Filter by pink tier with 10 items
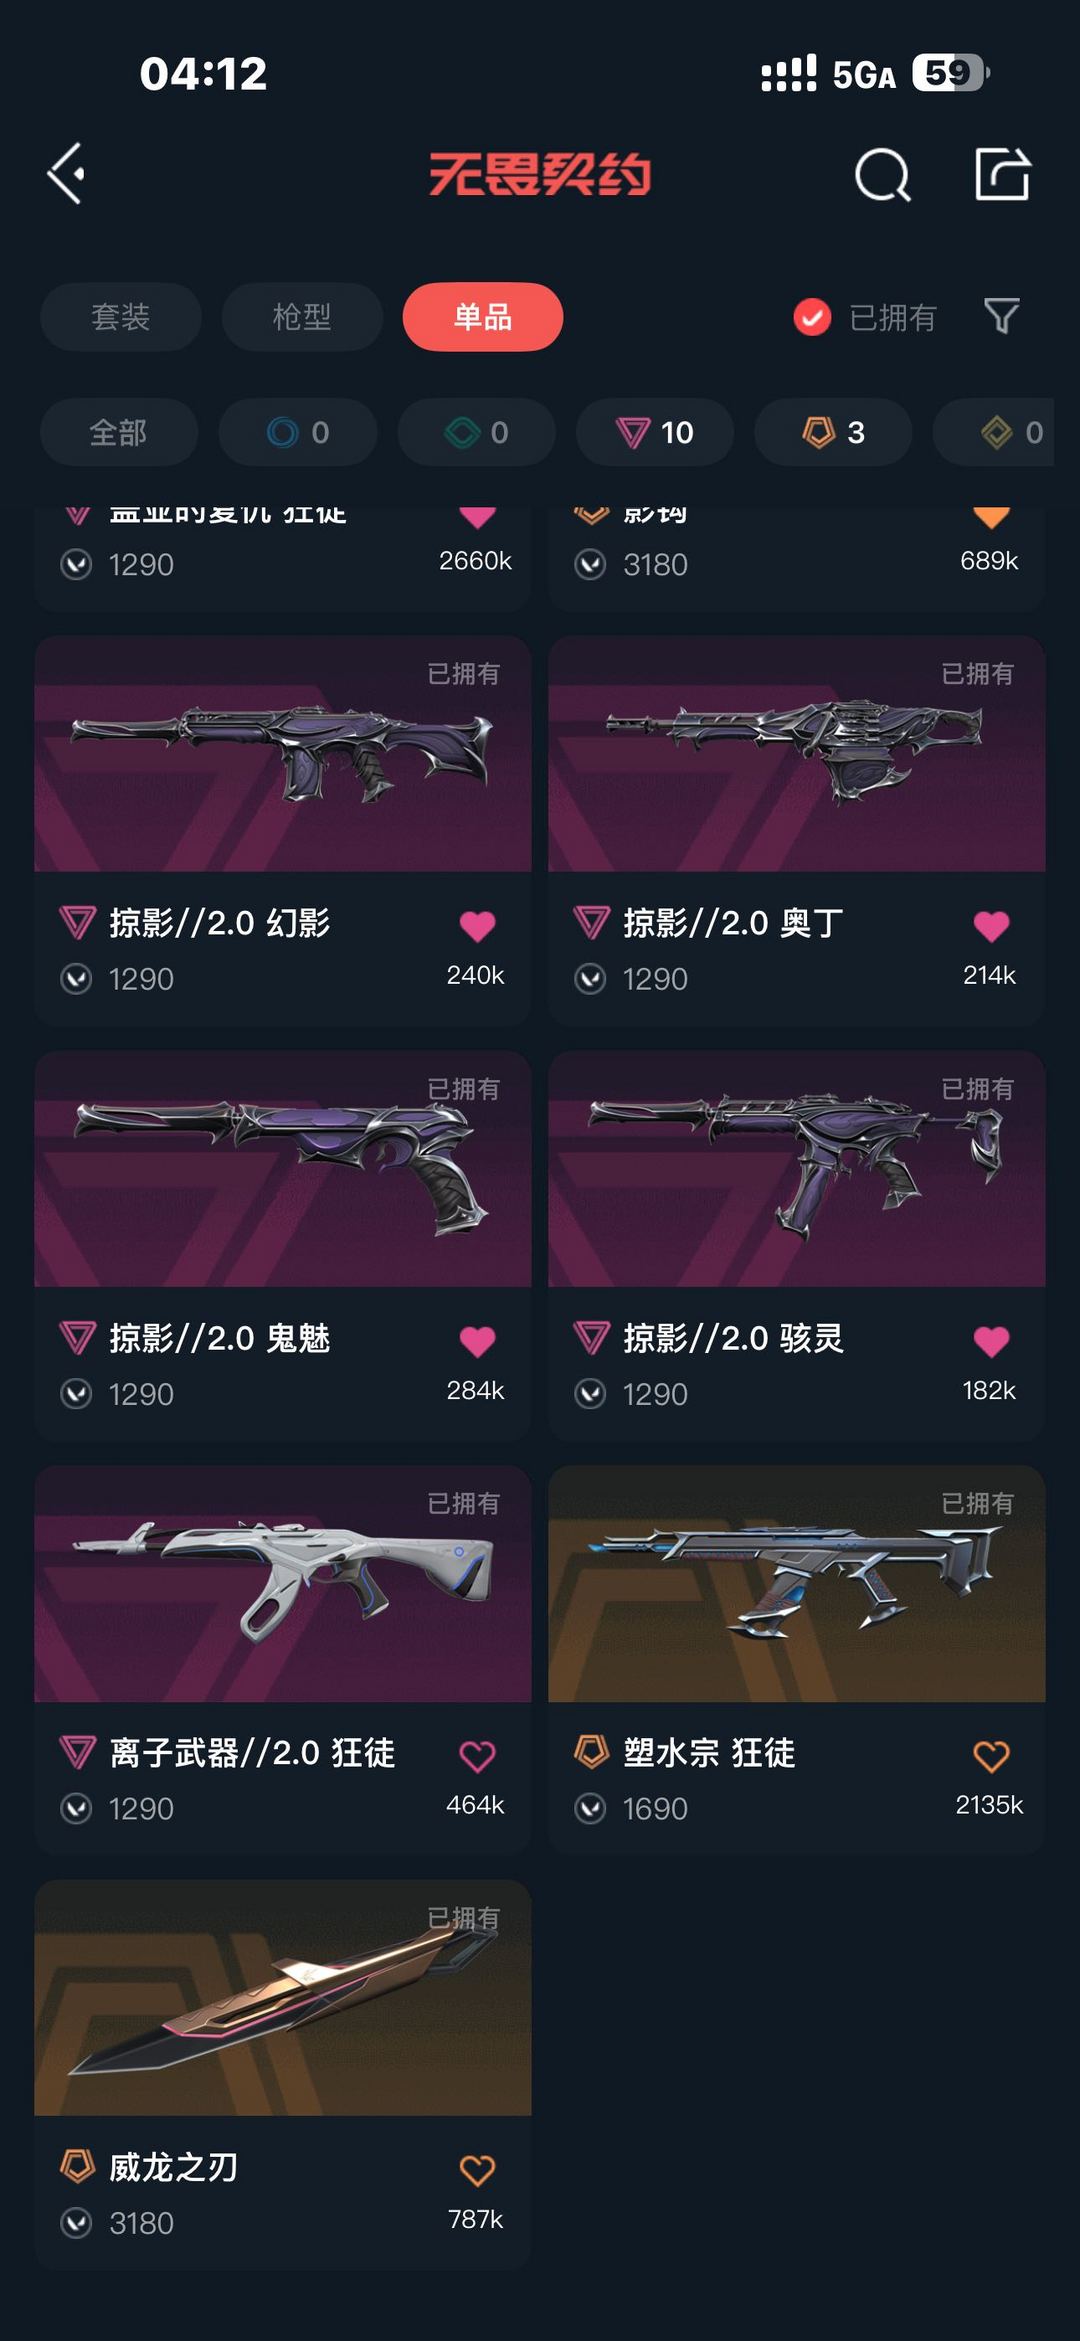Image resolution: width=1080 pixels, height=2341 pixels. (655, 432)
